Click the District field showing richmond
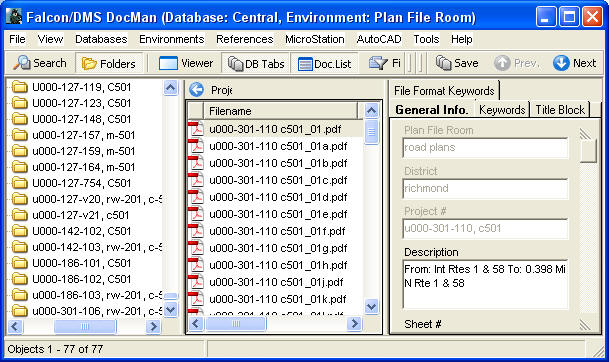609x362 pixels. (485, 188)
